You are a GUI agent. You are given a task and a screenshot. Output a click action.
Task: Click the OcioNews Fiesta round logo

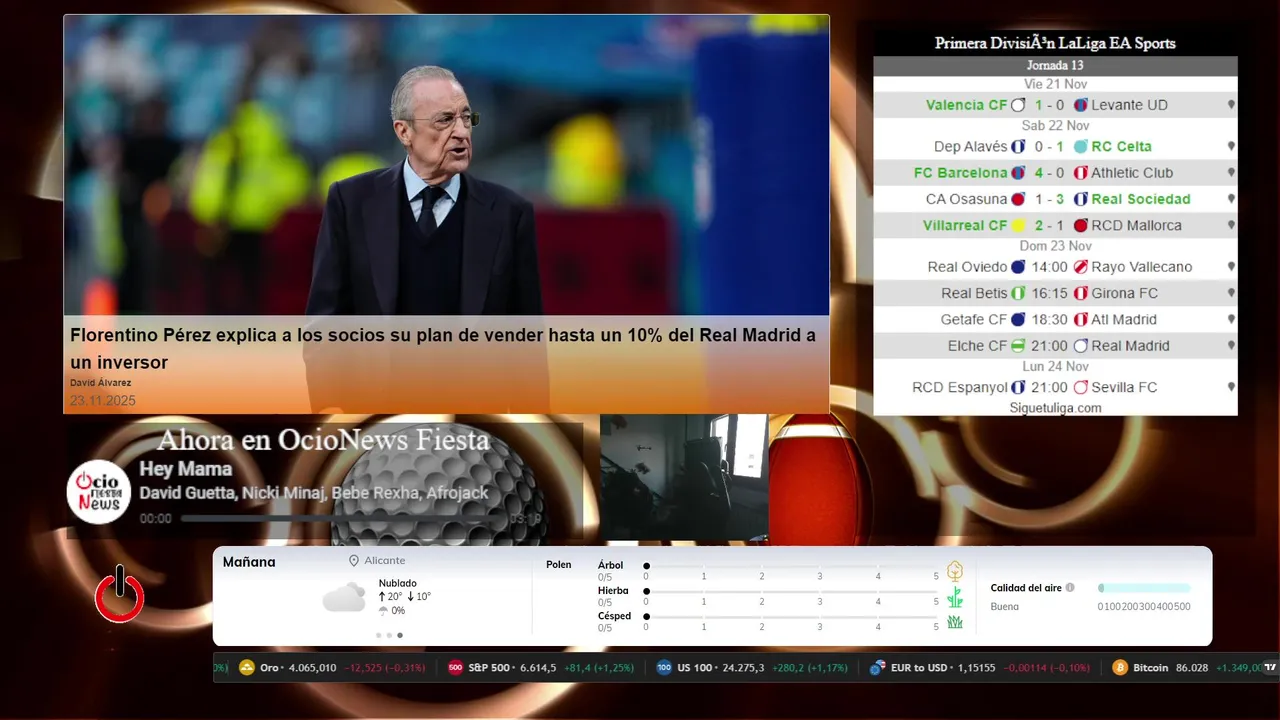(x=99, y=491)
